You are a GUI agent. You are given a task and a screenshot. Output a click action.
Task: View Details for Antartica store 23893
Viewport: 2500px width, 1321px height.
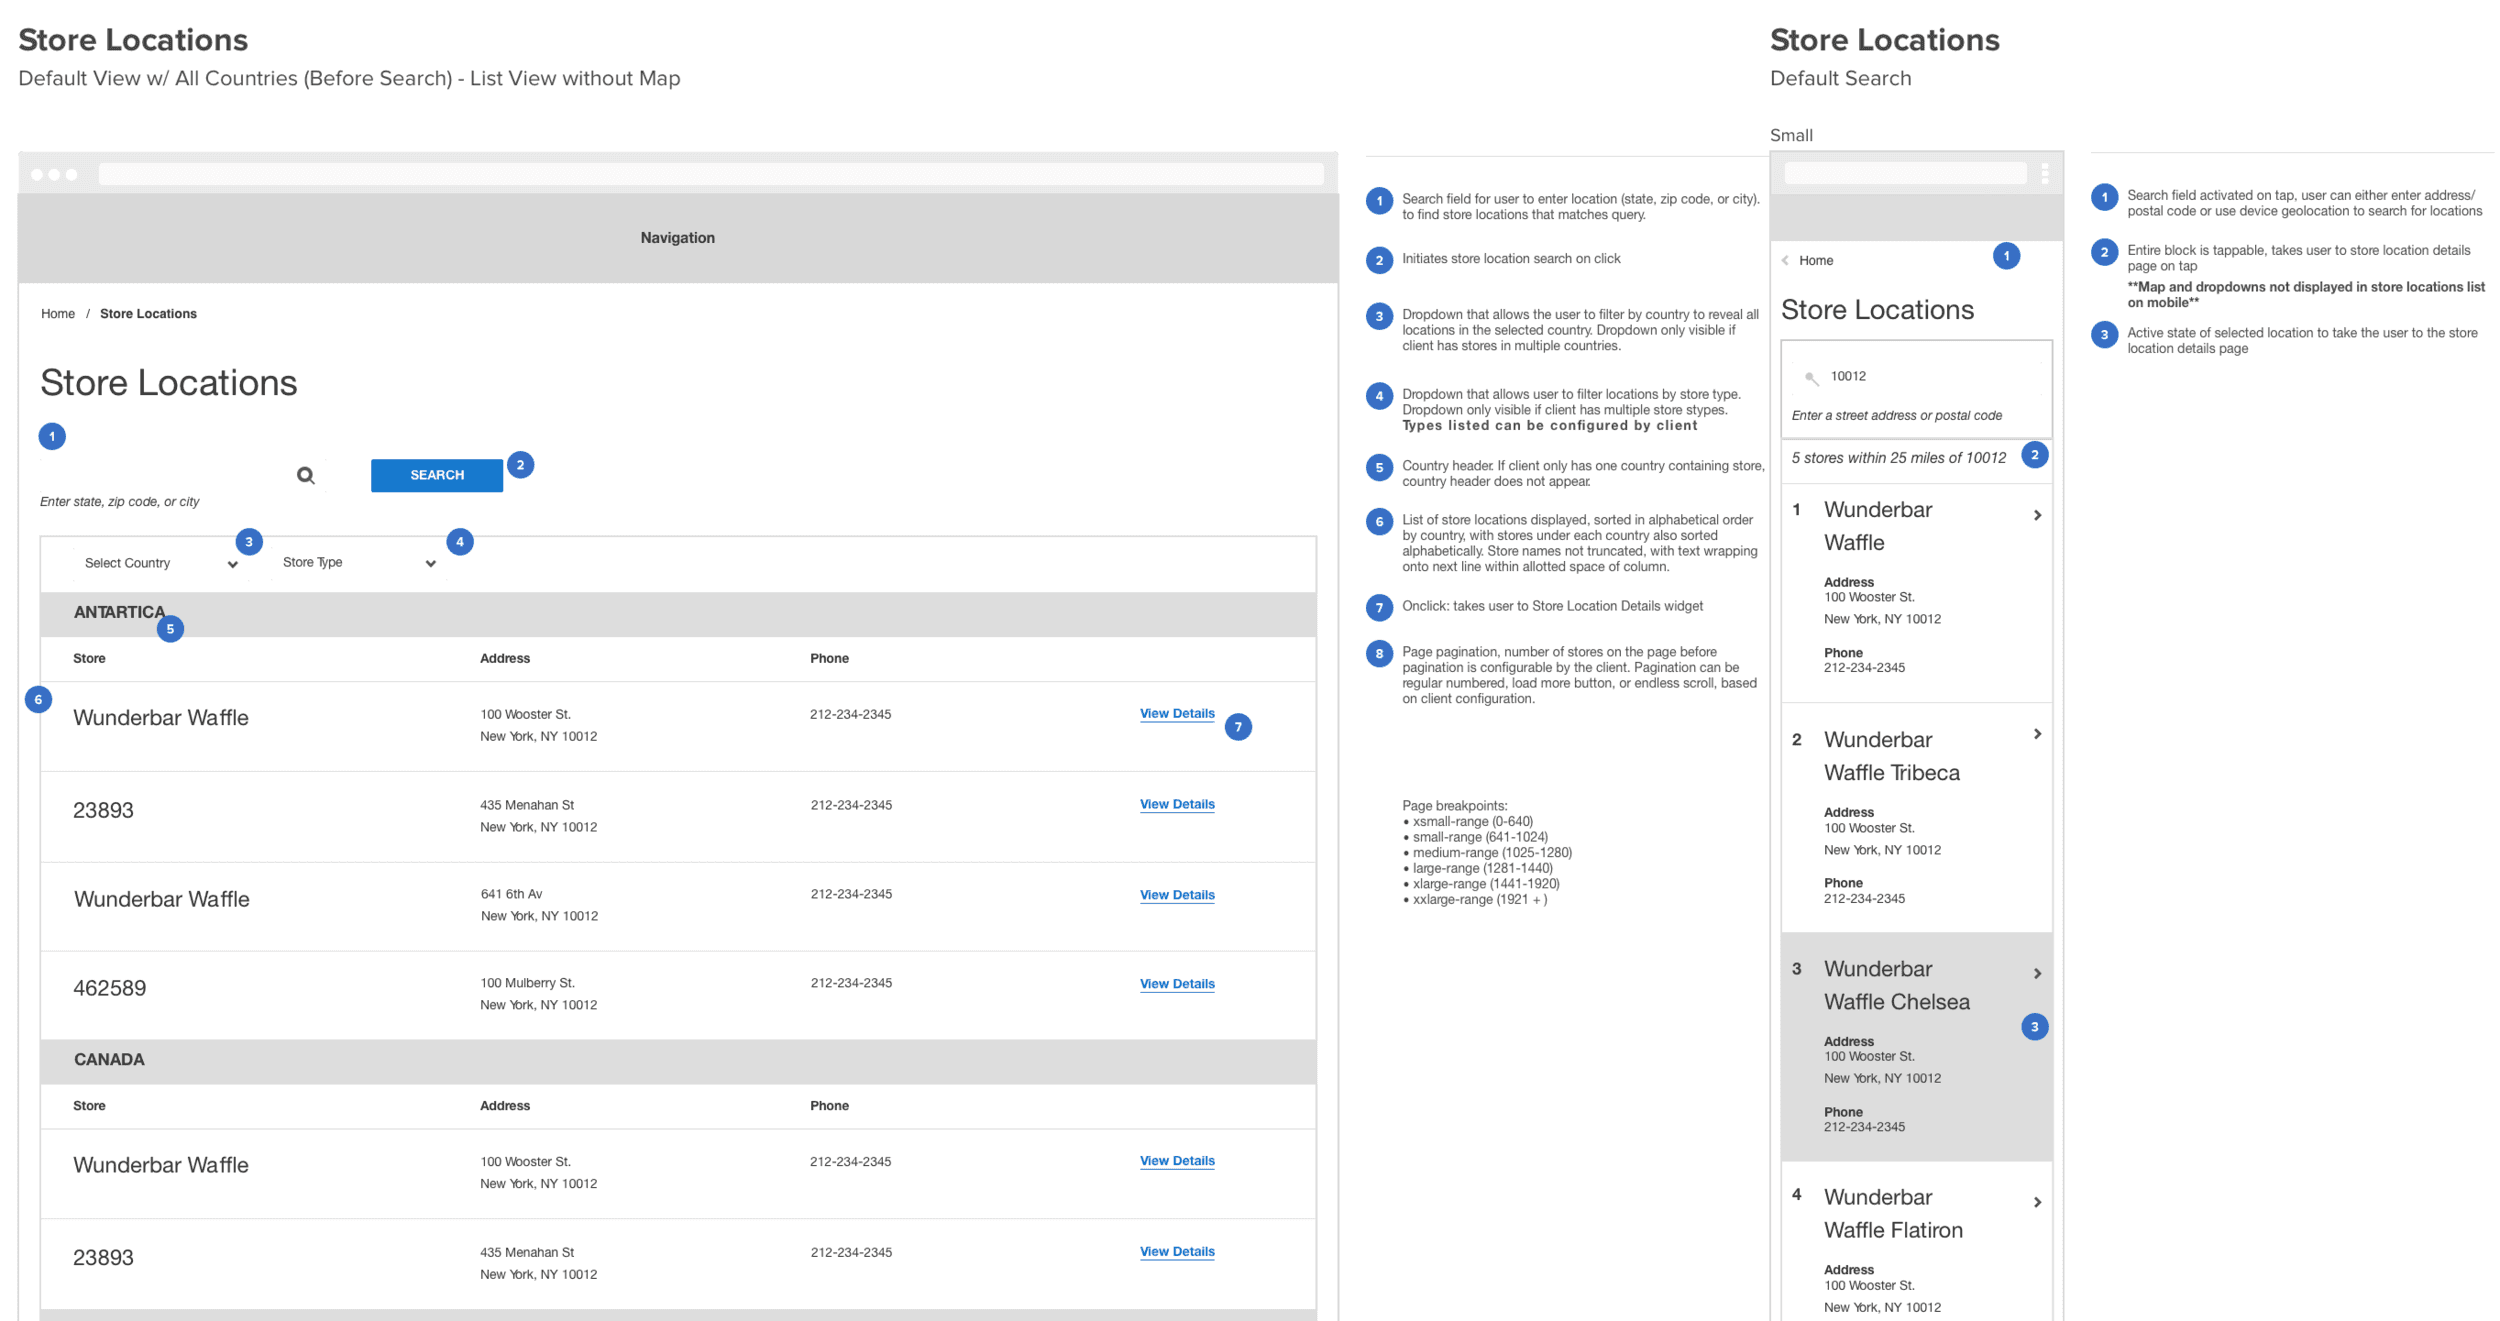click(x=1177, y=805)
